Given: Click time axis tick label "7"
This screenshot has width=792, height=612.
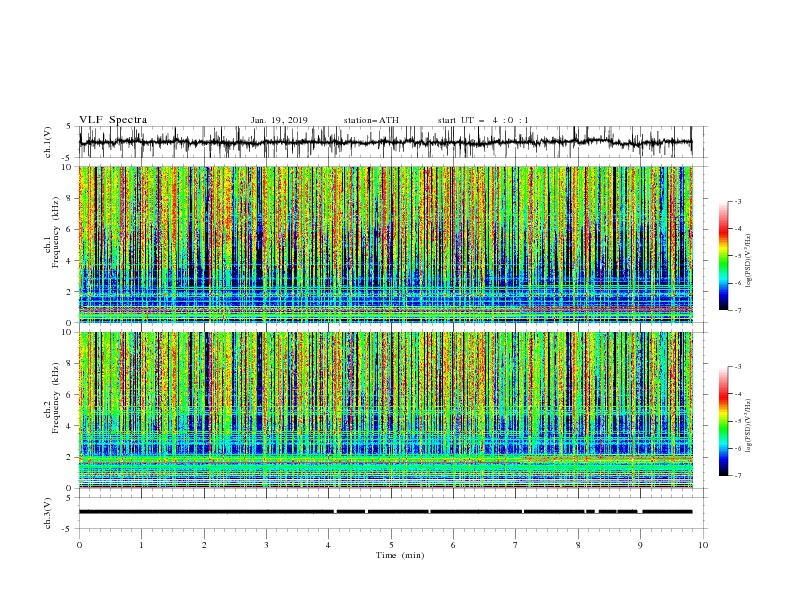Looking at the screenshot, I should [516, 545].
